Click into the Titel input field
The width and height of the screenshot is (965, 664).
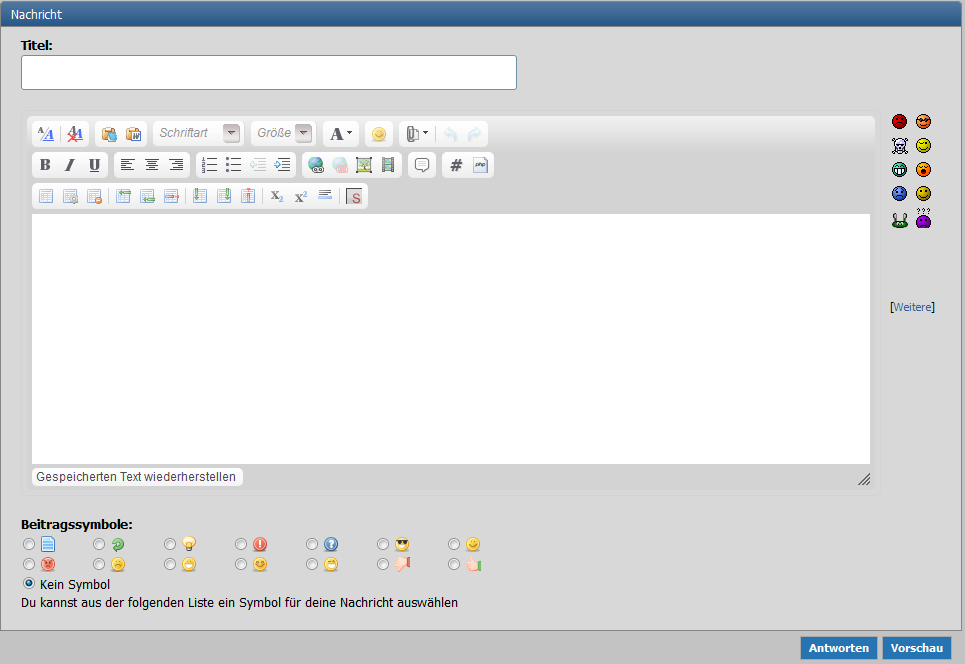coord(268,73)
